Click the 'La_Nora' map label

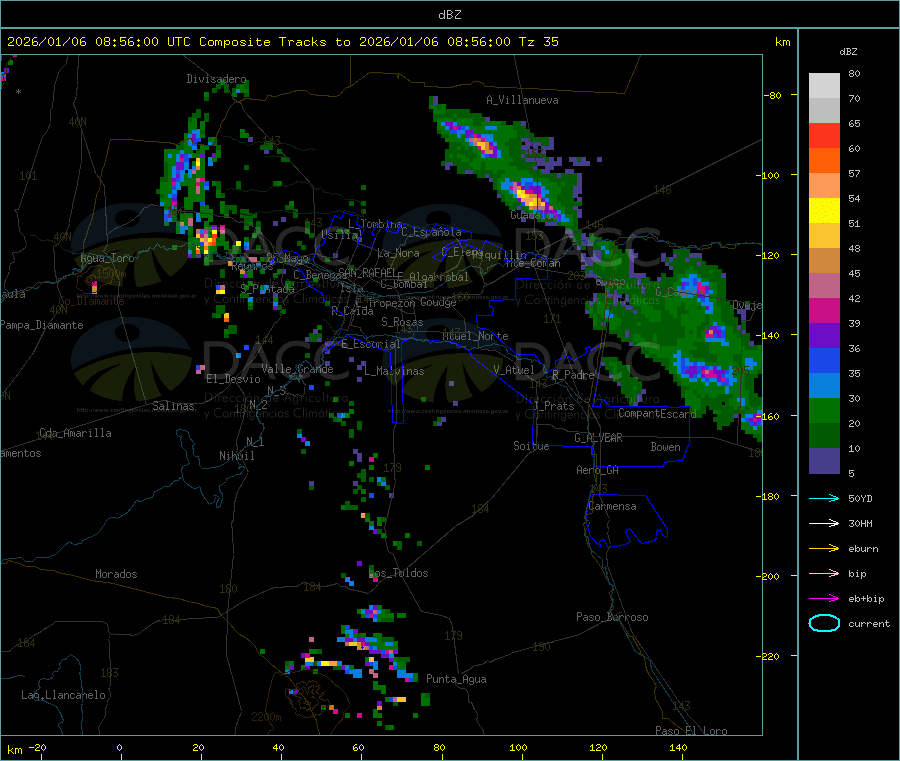point(398,253)
